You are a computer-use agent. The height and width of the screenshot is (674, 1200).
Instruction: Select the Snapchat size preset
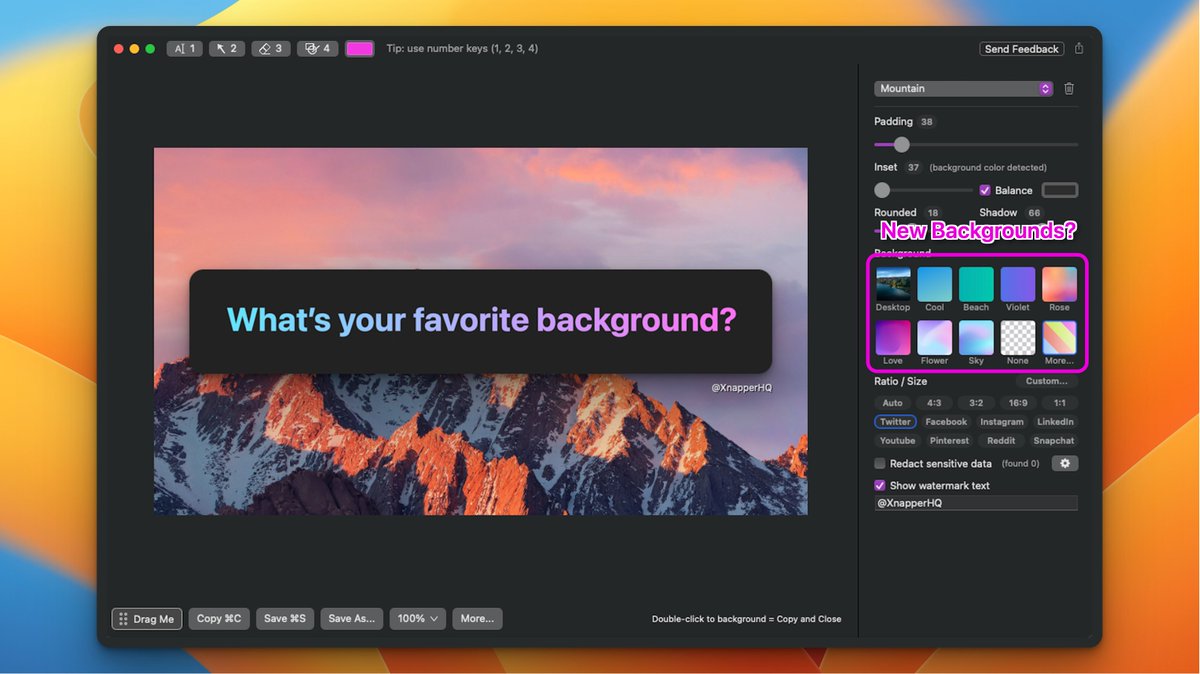tap(1054, 440)
